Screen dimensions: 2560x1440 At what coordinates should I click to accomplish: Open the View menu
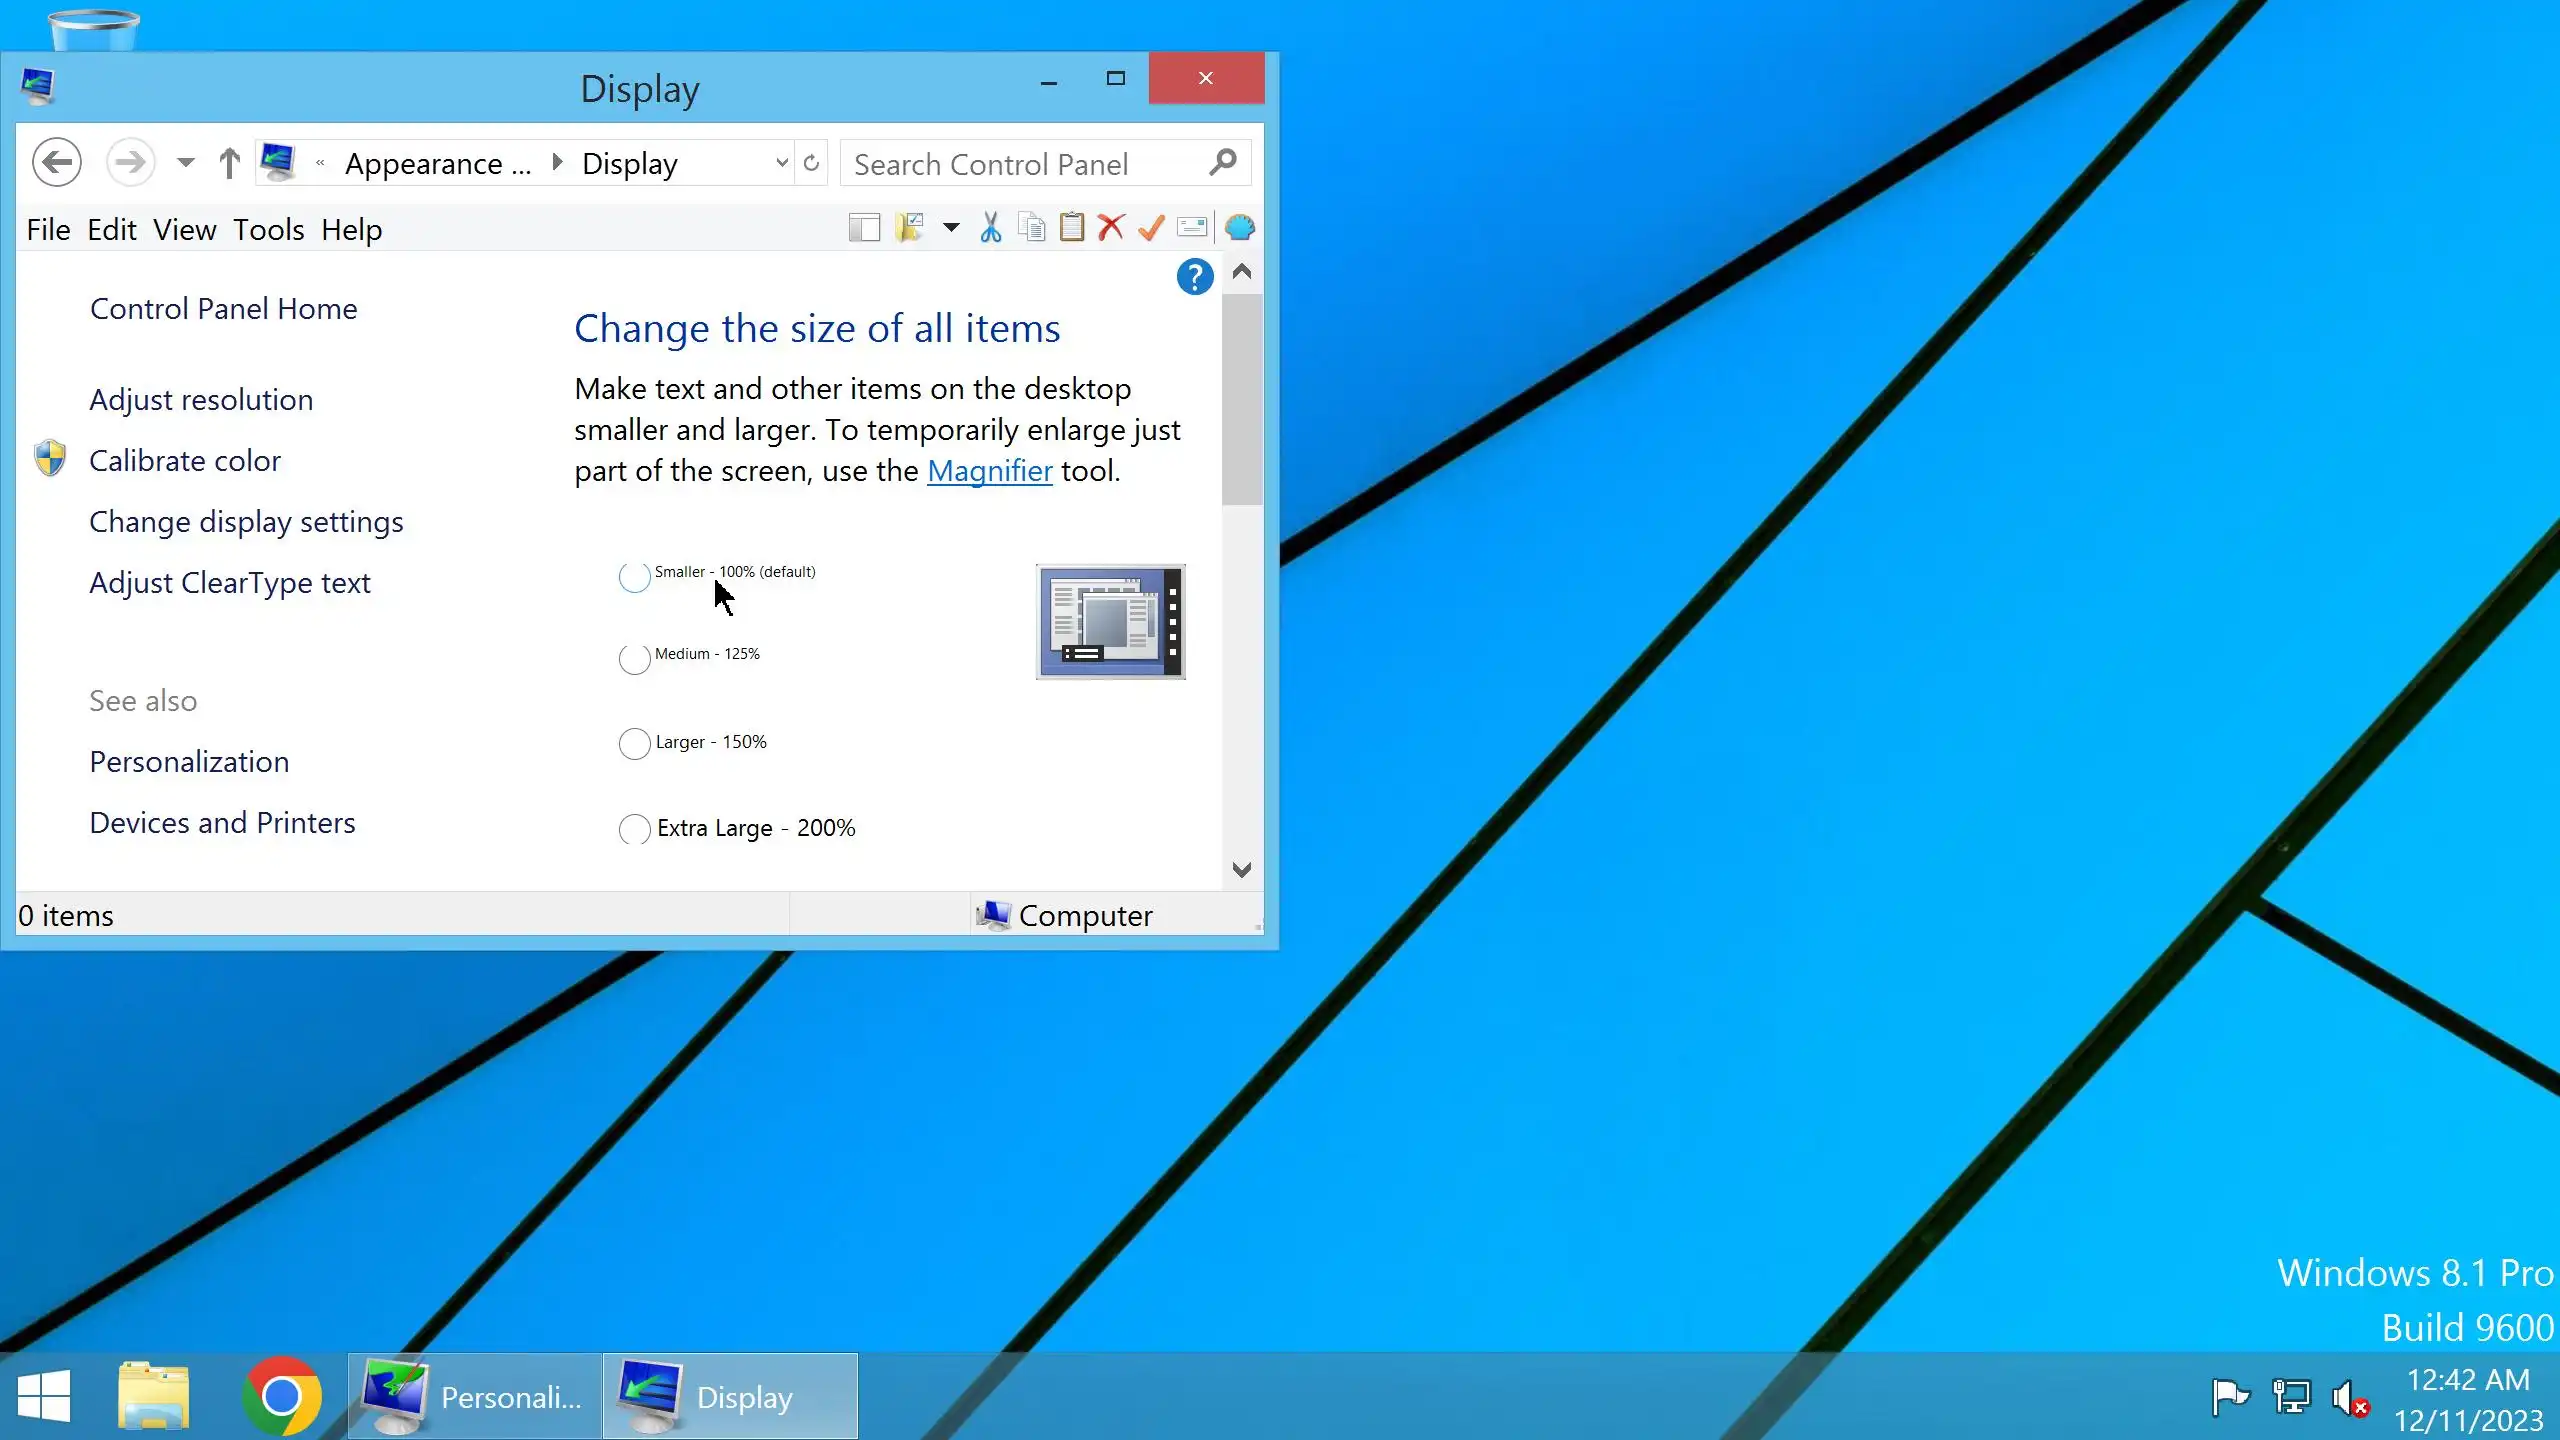pyautogui.click(x=184, y=230)
